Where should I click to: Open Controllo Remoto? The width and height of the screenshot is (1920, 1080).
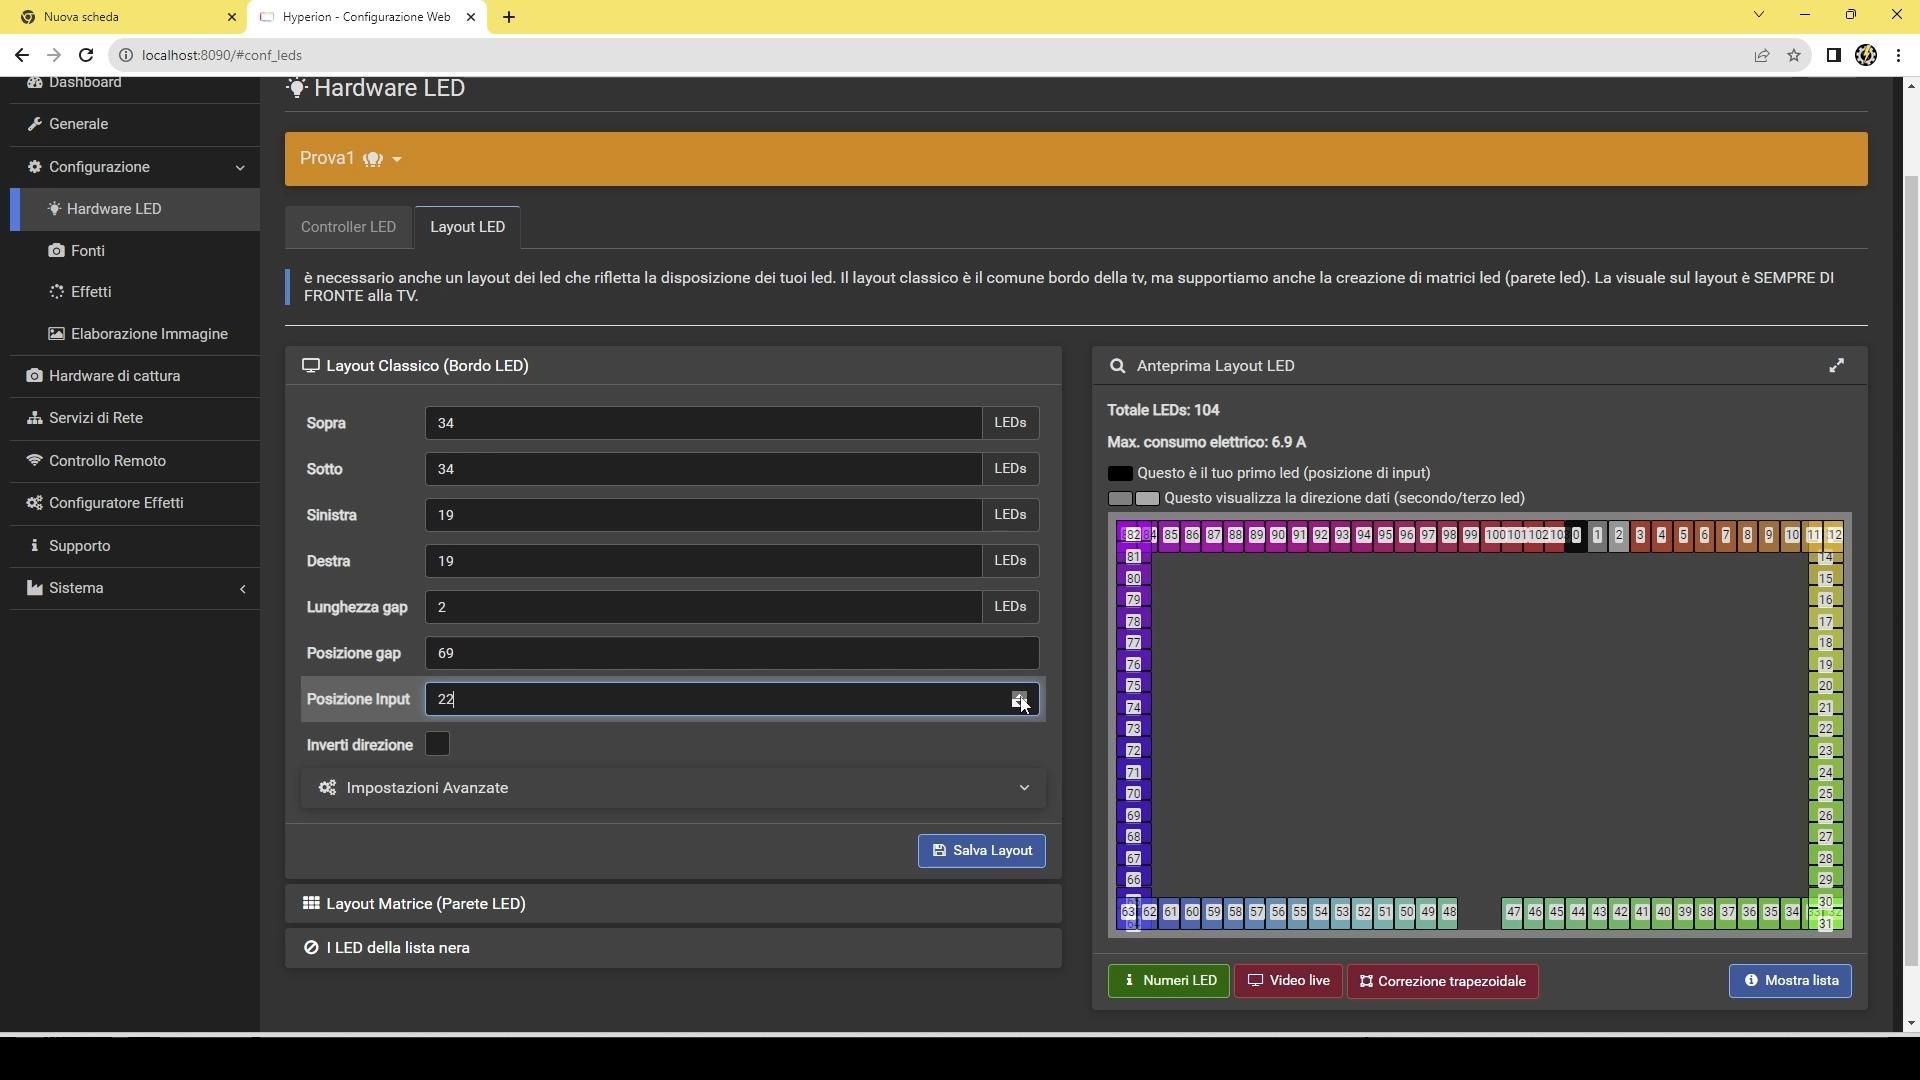click(106, 461)
